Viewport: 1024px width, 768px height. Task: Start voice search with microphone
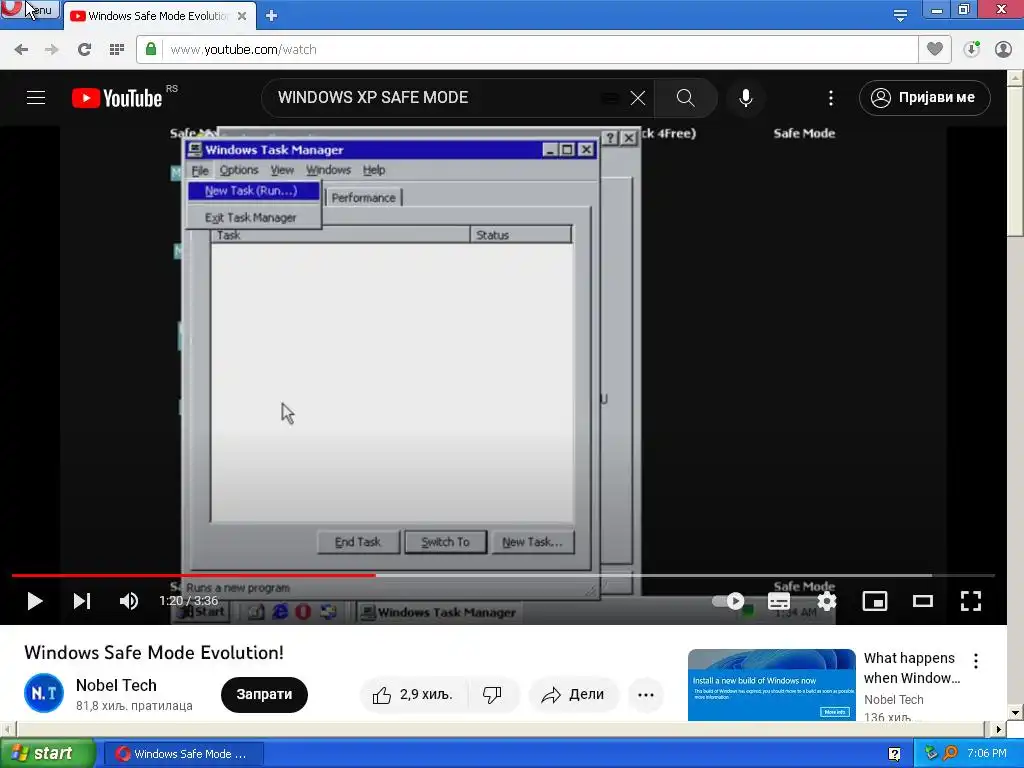click(x=746, y=98)
